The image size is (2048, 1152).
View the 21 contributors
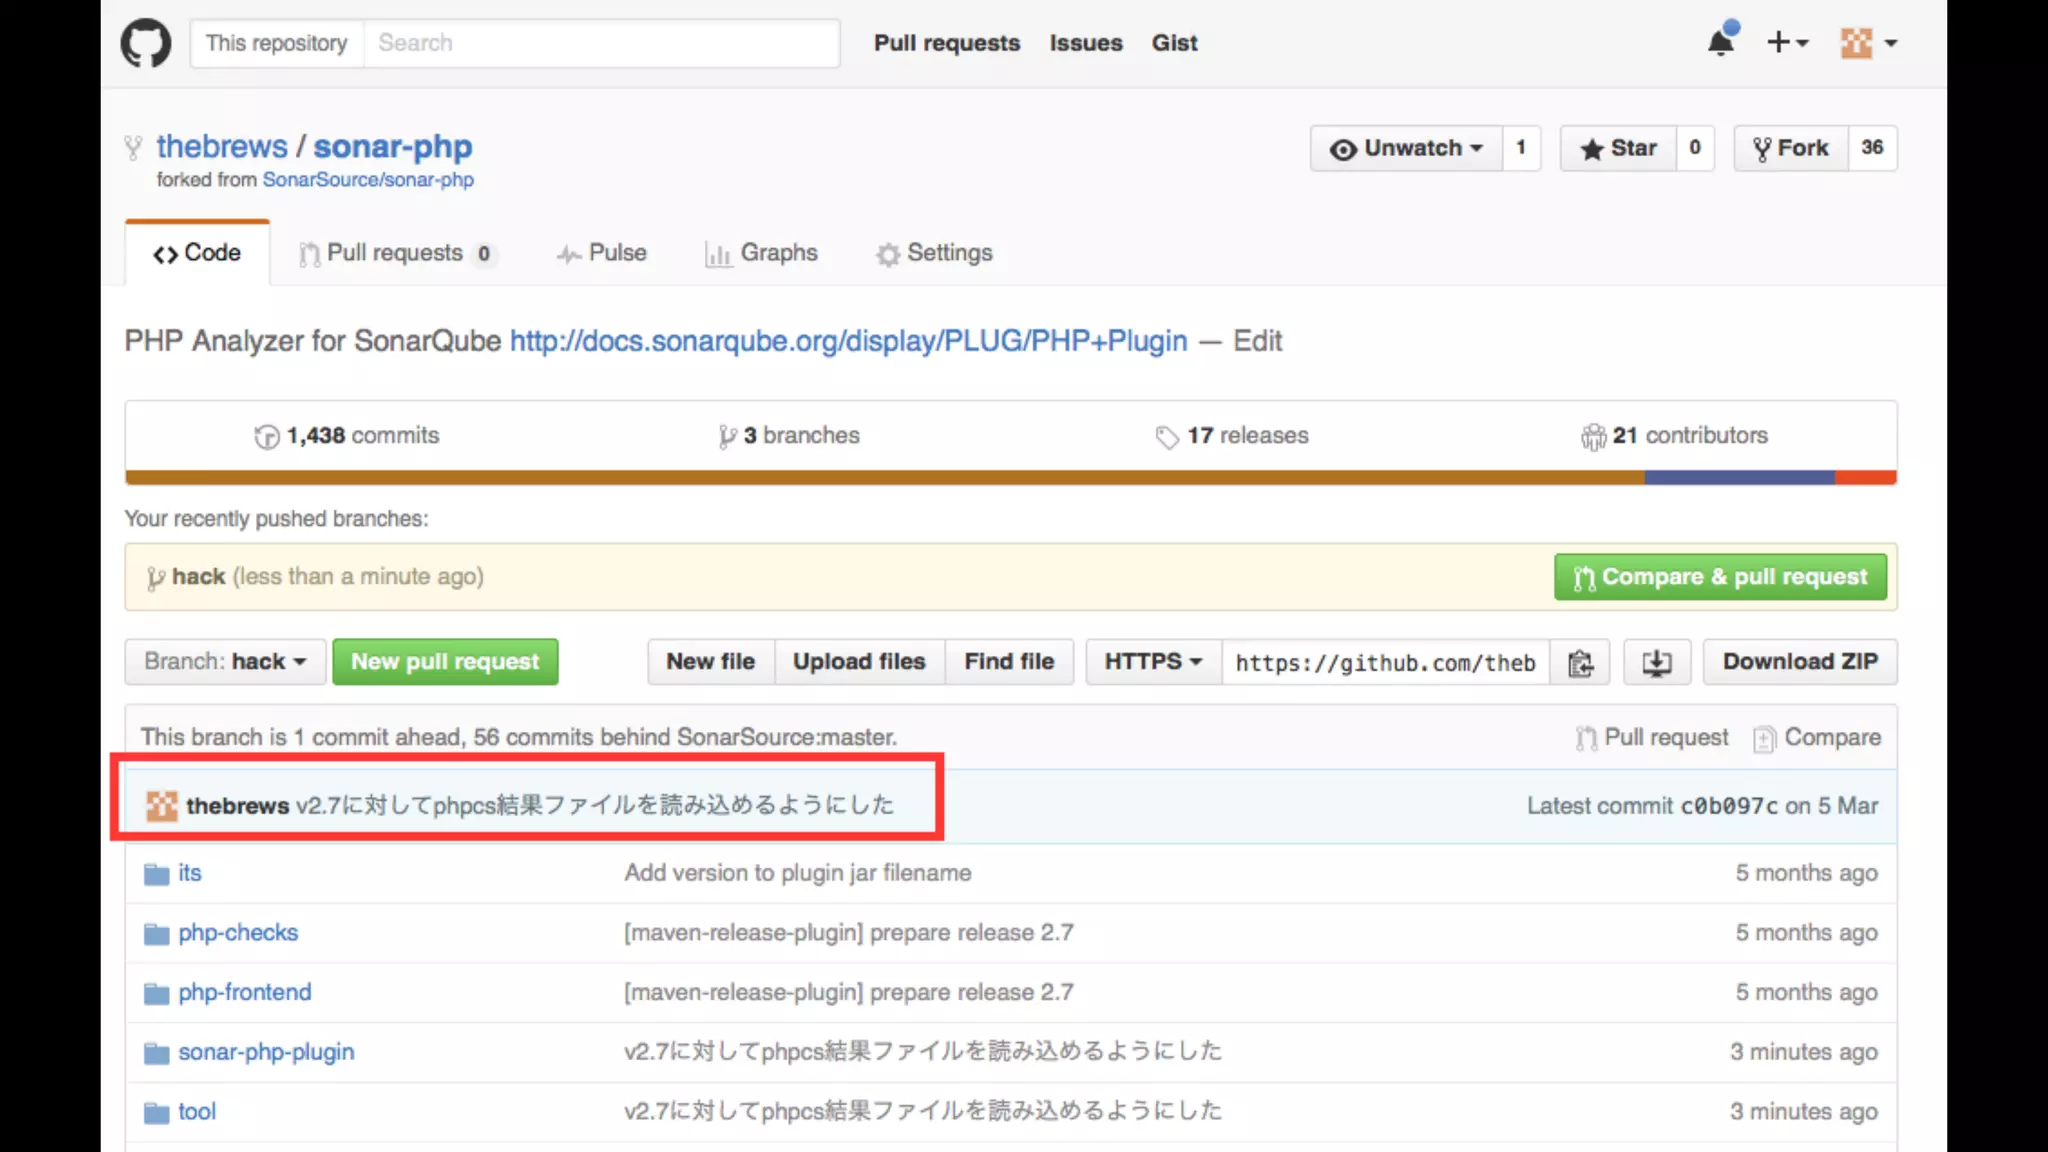pos(1675,436)
